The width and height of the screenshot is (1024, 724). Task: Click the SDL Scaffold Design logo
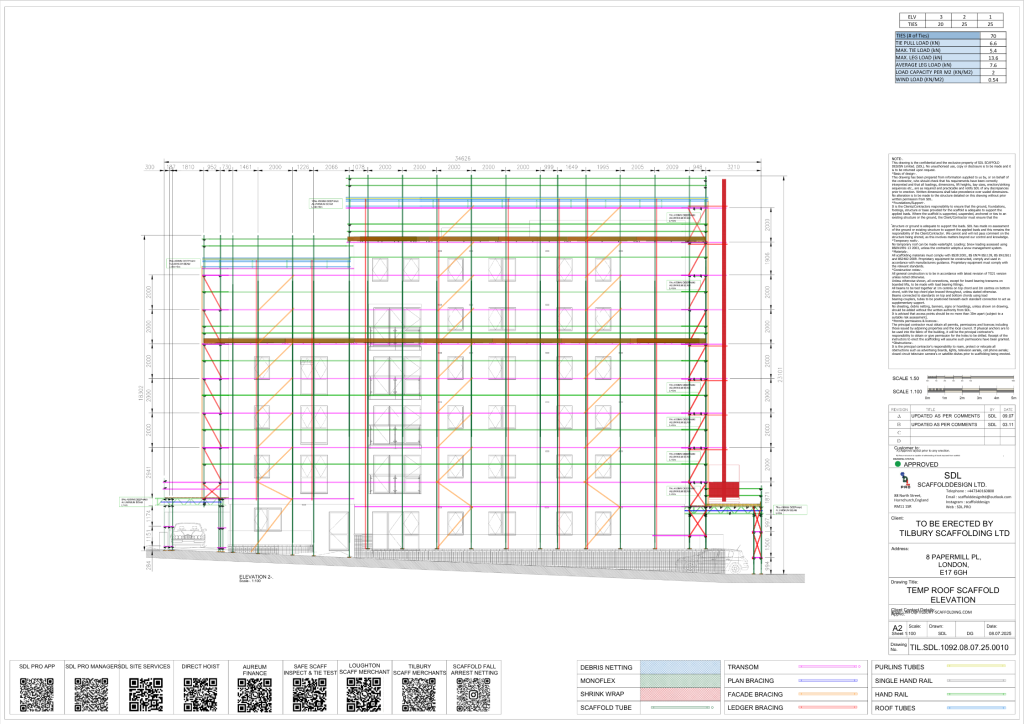tap(905, 480)
